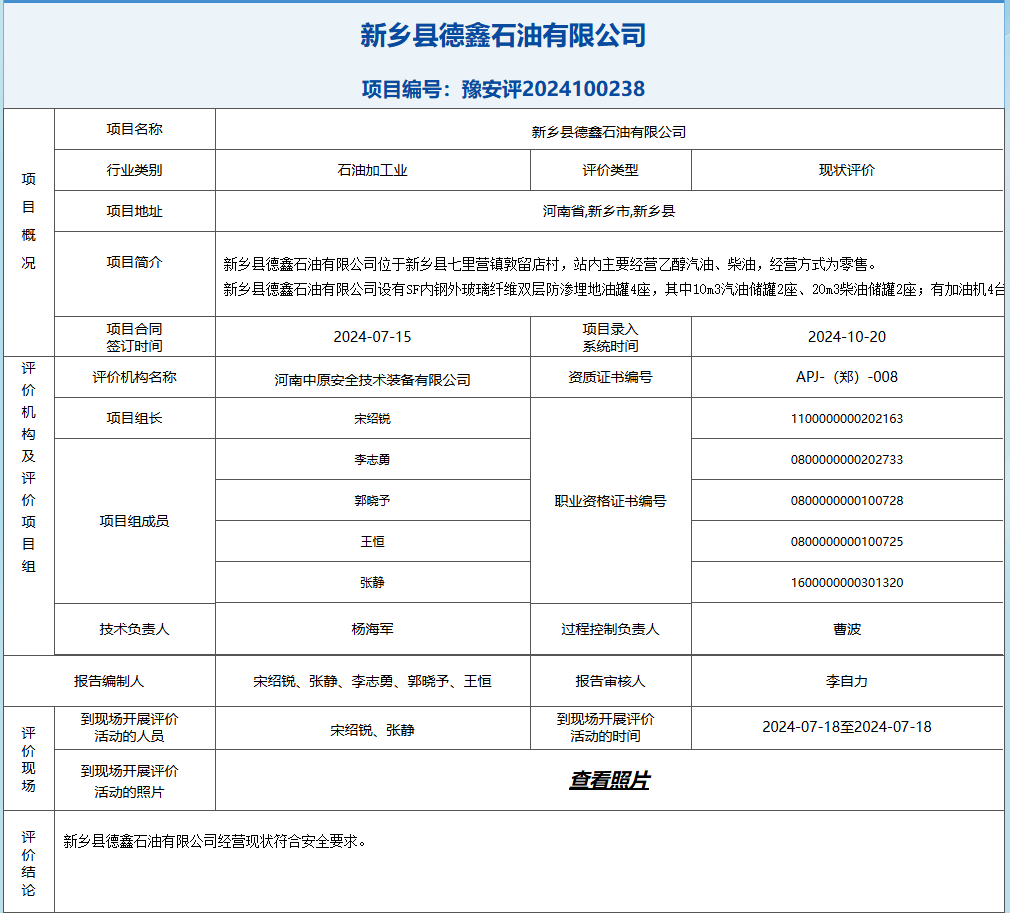Image resolution: width=1010 pixels, height=913 pixels.
Task: Click the 项目合同签订时间 label
Action: 135,337
